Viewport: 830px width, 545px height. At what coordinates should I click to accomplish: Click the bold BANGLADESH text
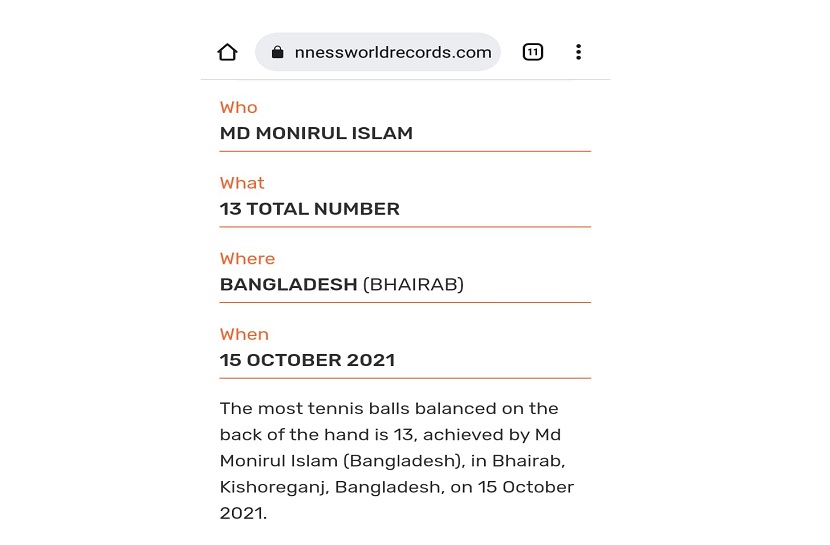288,284
